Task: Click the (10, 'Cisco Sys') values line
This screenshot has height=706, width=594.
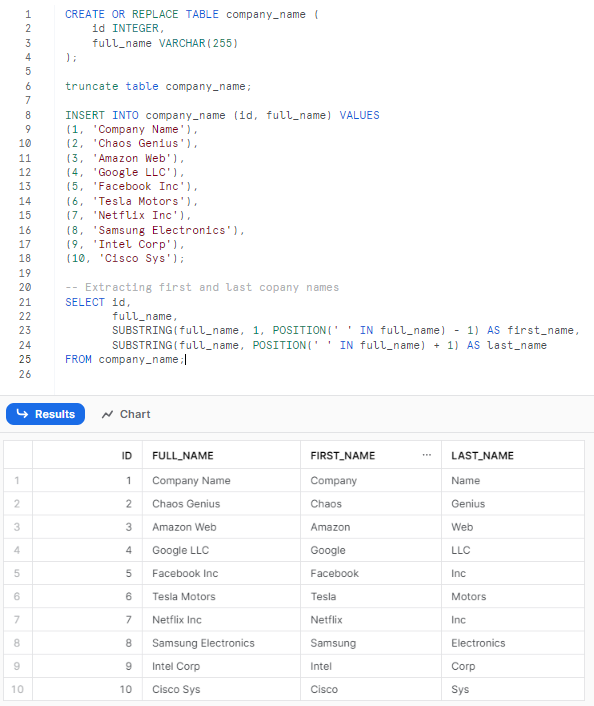Action: point(126,258)
